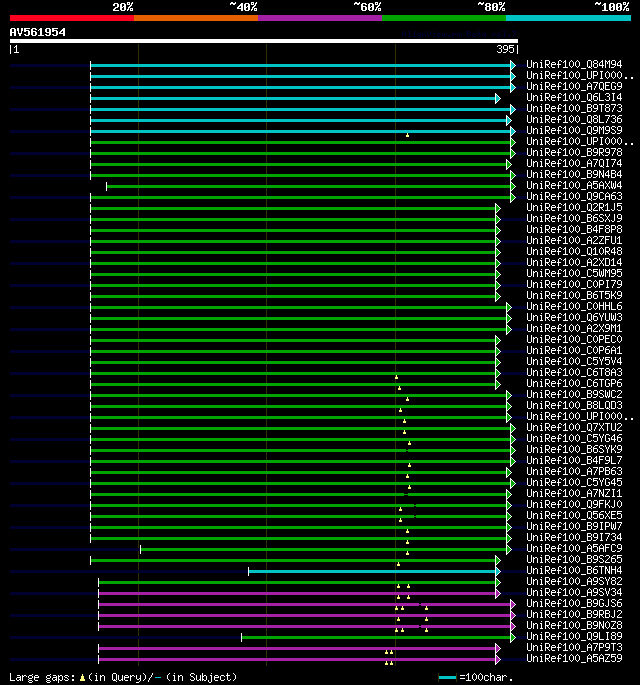Open the UniRef100_B9R978 hit label
640x685 pixels.
[x=574, y=152]
